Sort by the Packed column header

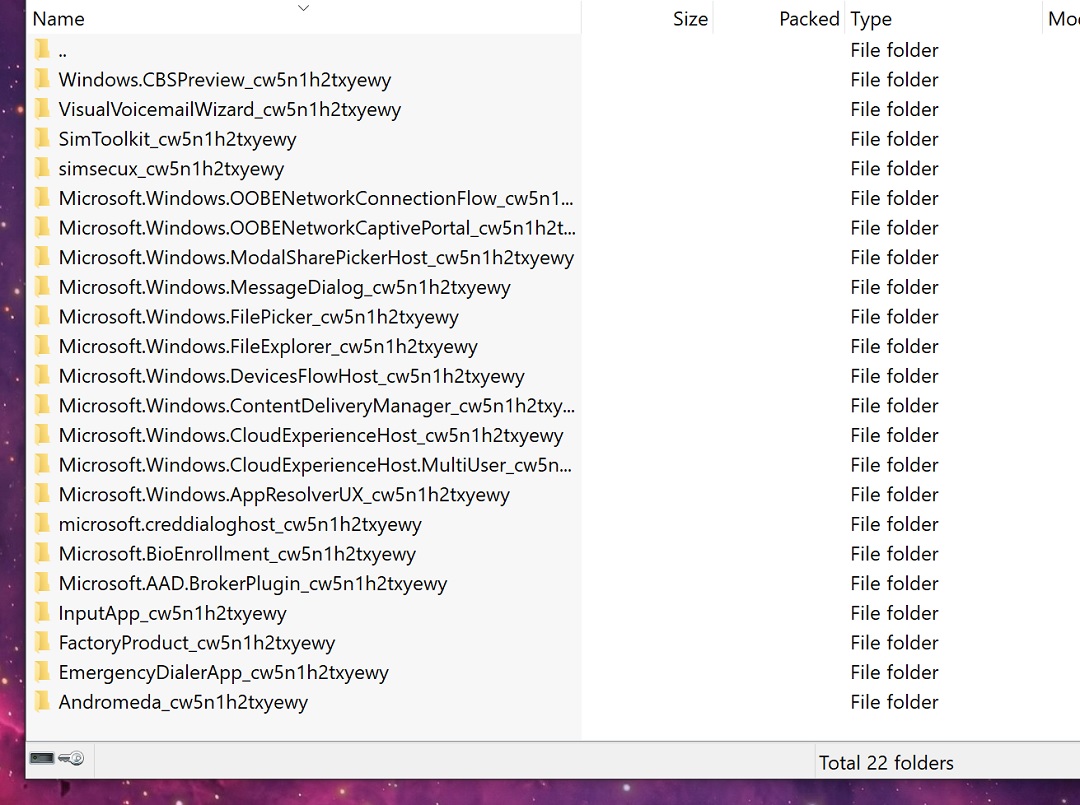[809, 19]
